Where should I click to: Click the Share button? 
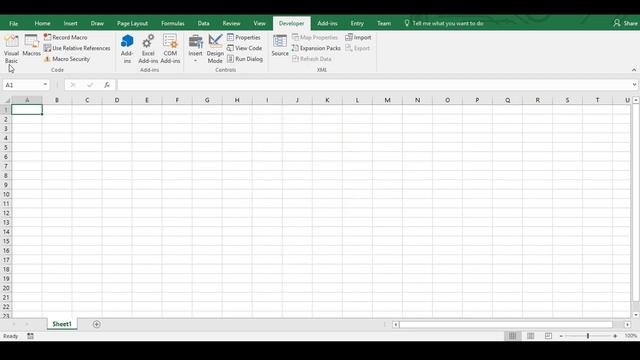point(625,23)
